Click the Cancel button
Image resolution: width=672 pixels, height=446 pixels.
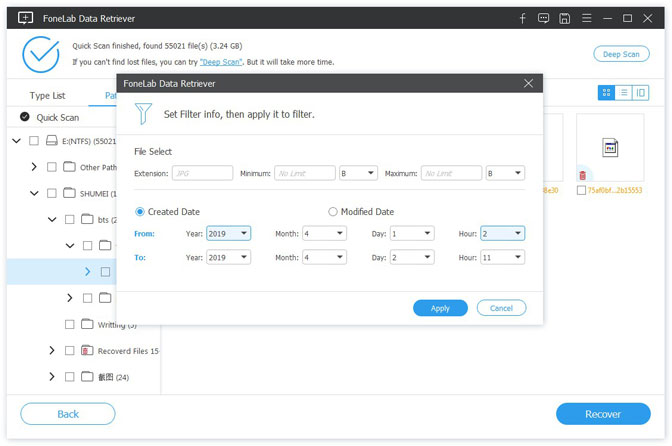tap(501, 308)
